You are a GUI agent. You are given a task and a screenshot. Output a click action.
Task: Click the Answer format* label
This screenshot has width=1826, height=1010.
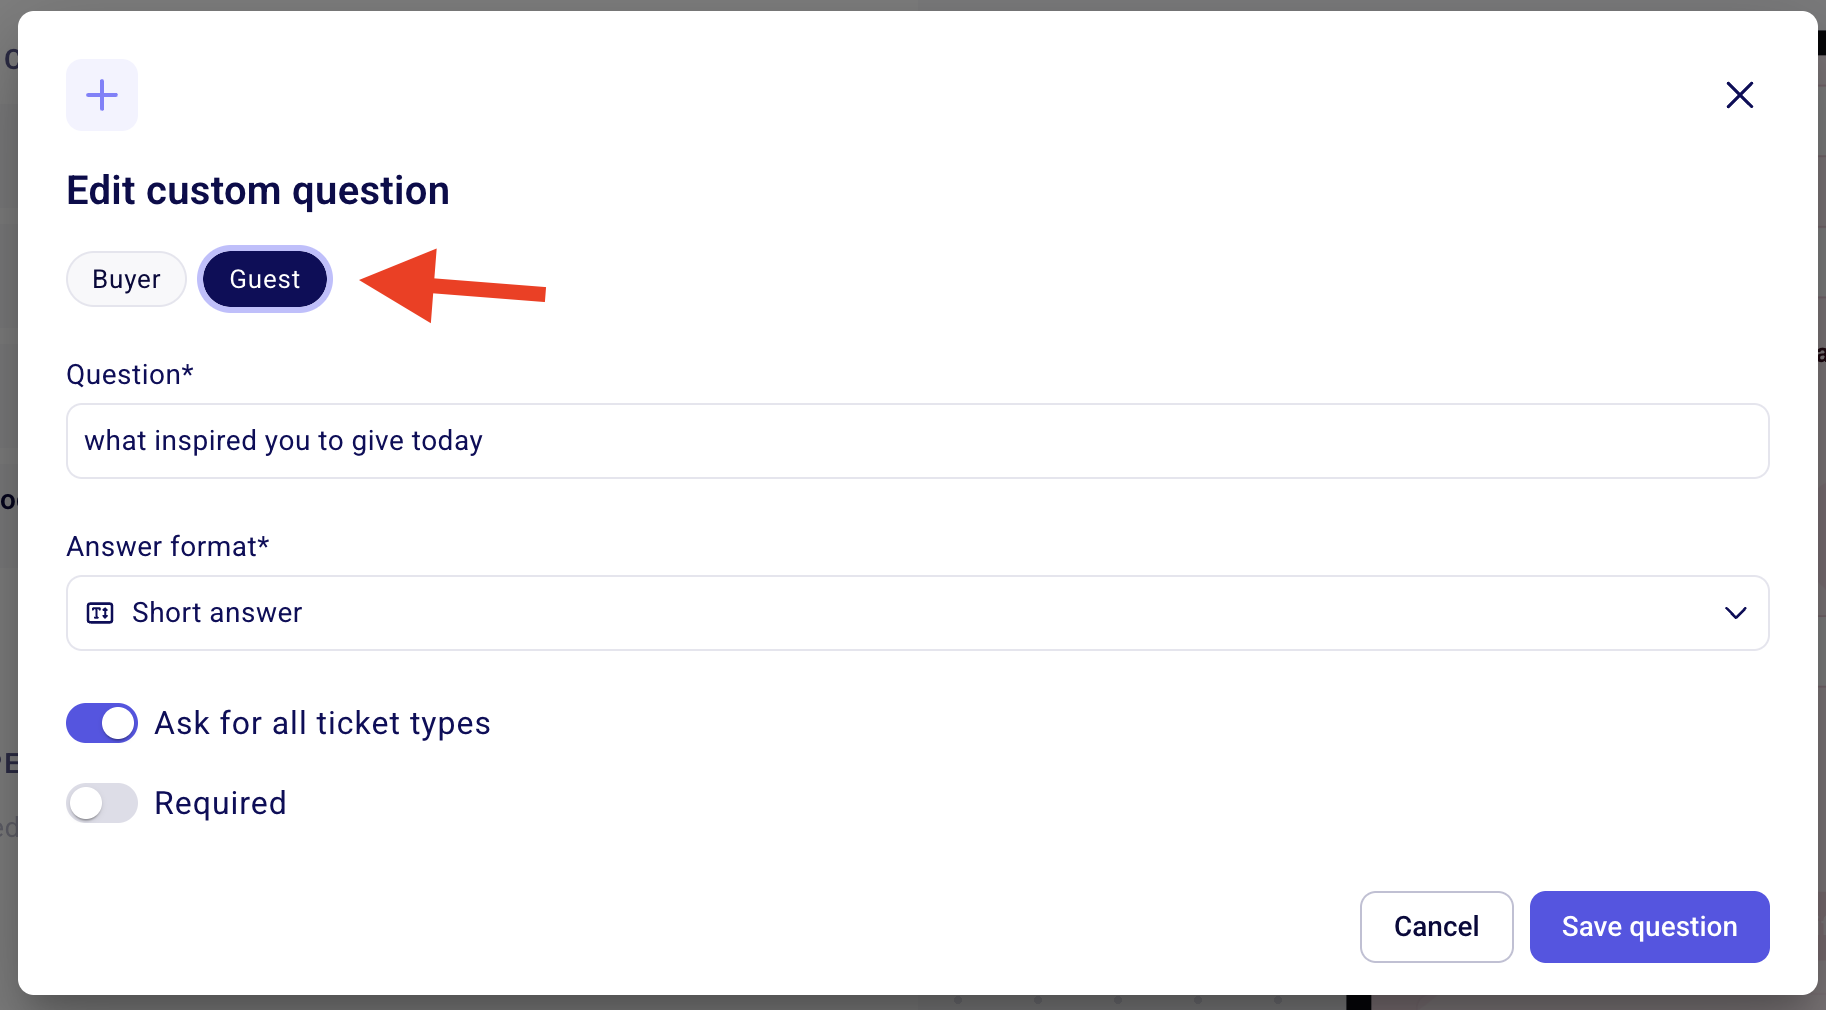coord(168,547)
